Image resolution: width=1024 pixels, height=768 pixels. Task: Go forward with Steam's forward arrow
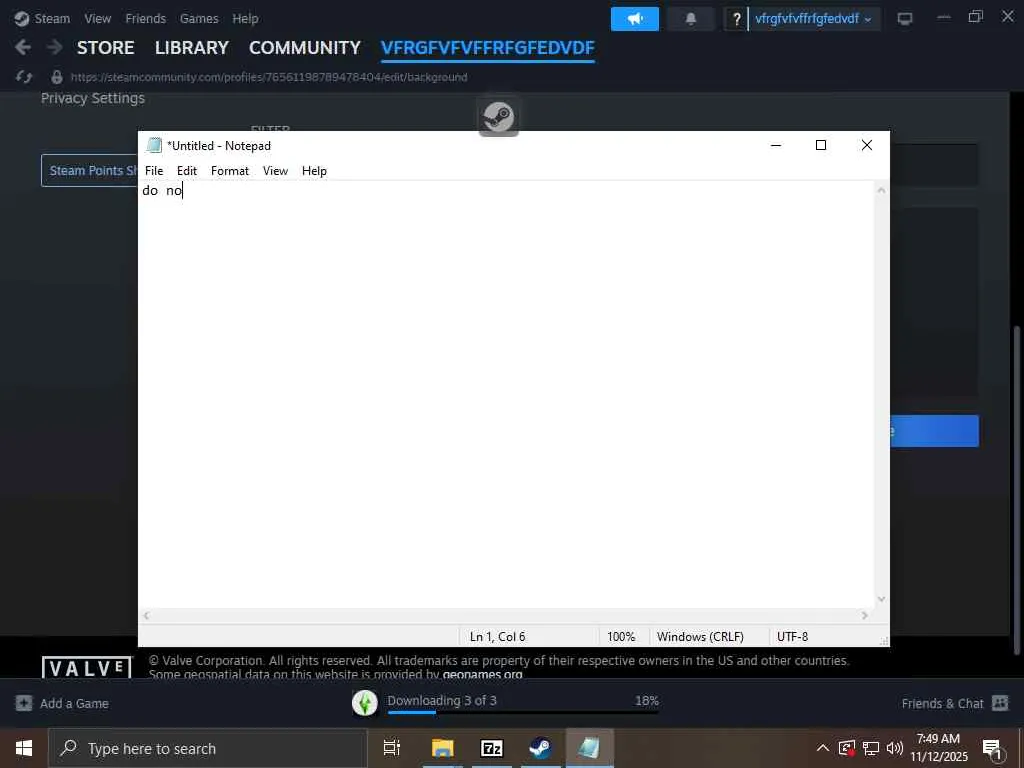click(x=55, y=47)
